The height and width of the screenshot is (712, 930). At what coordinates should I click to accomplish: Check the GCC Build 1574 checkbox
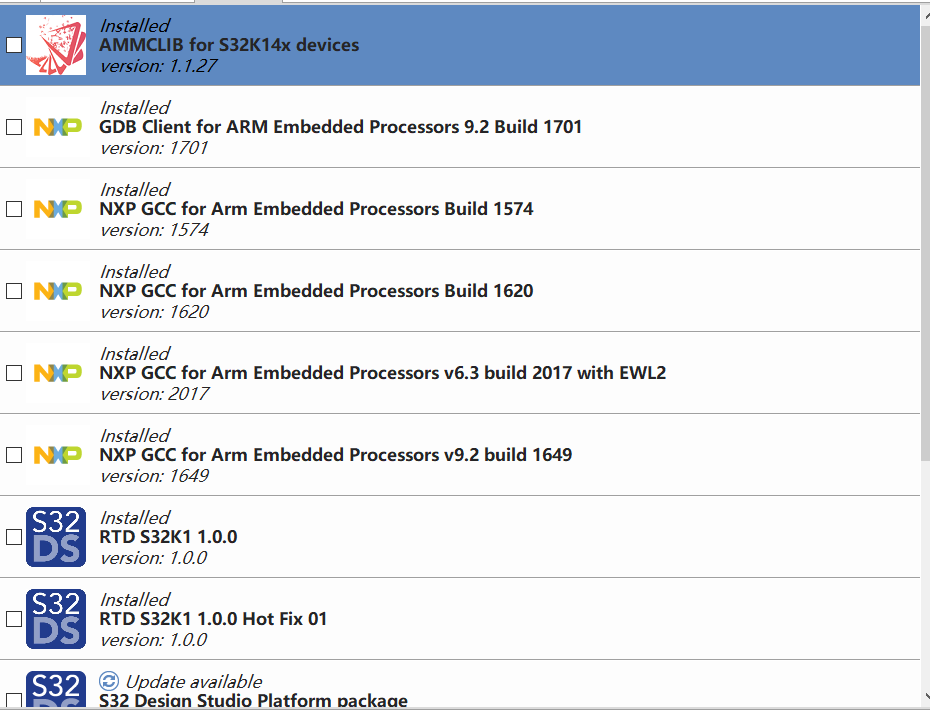click(x=14, y=208)
